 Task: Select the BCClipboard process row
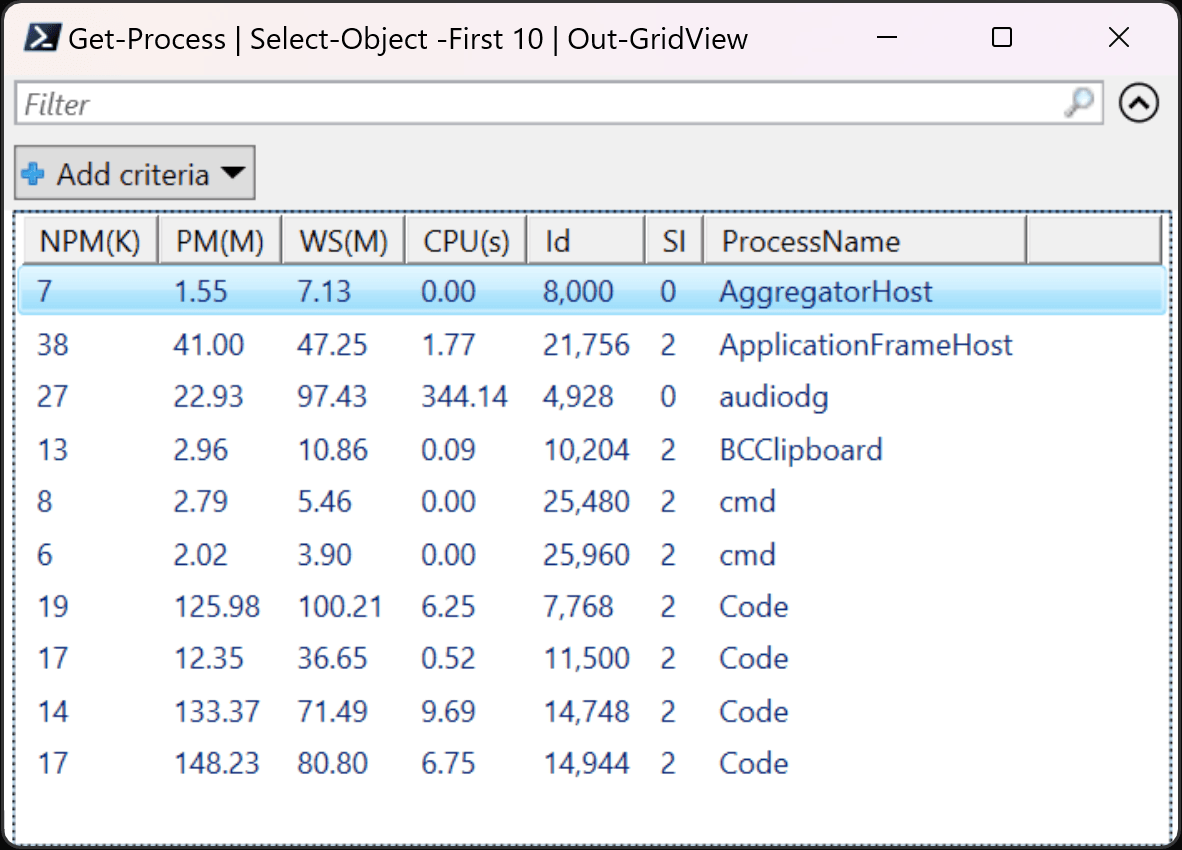click(x=593, y=449)
